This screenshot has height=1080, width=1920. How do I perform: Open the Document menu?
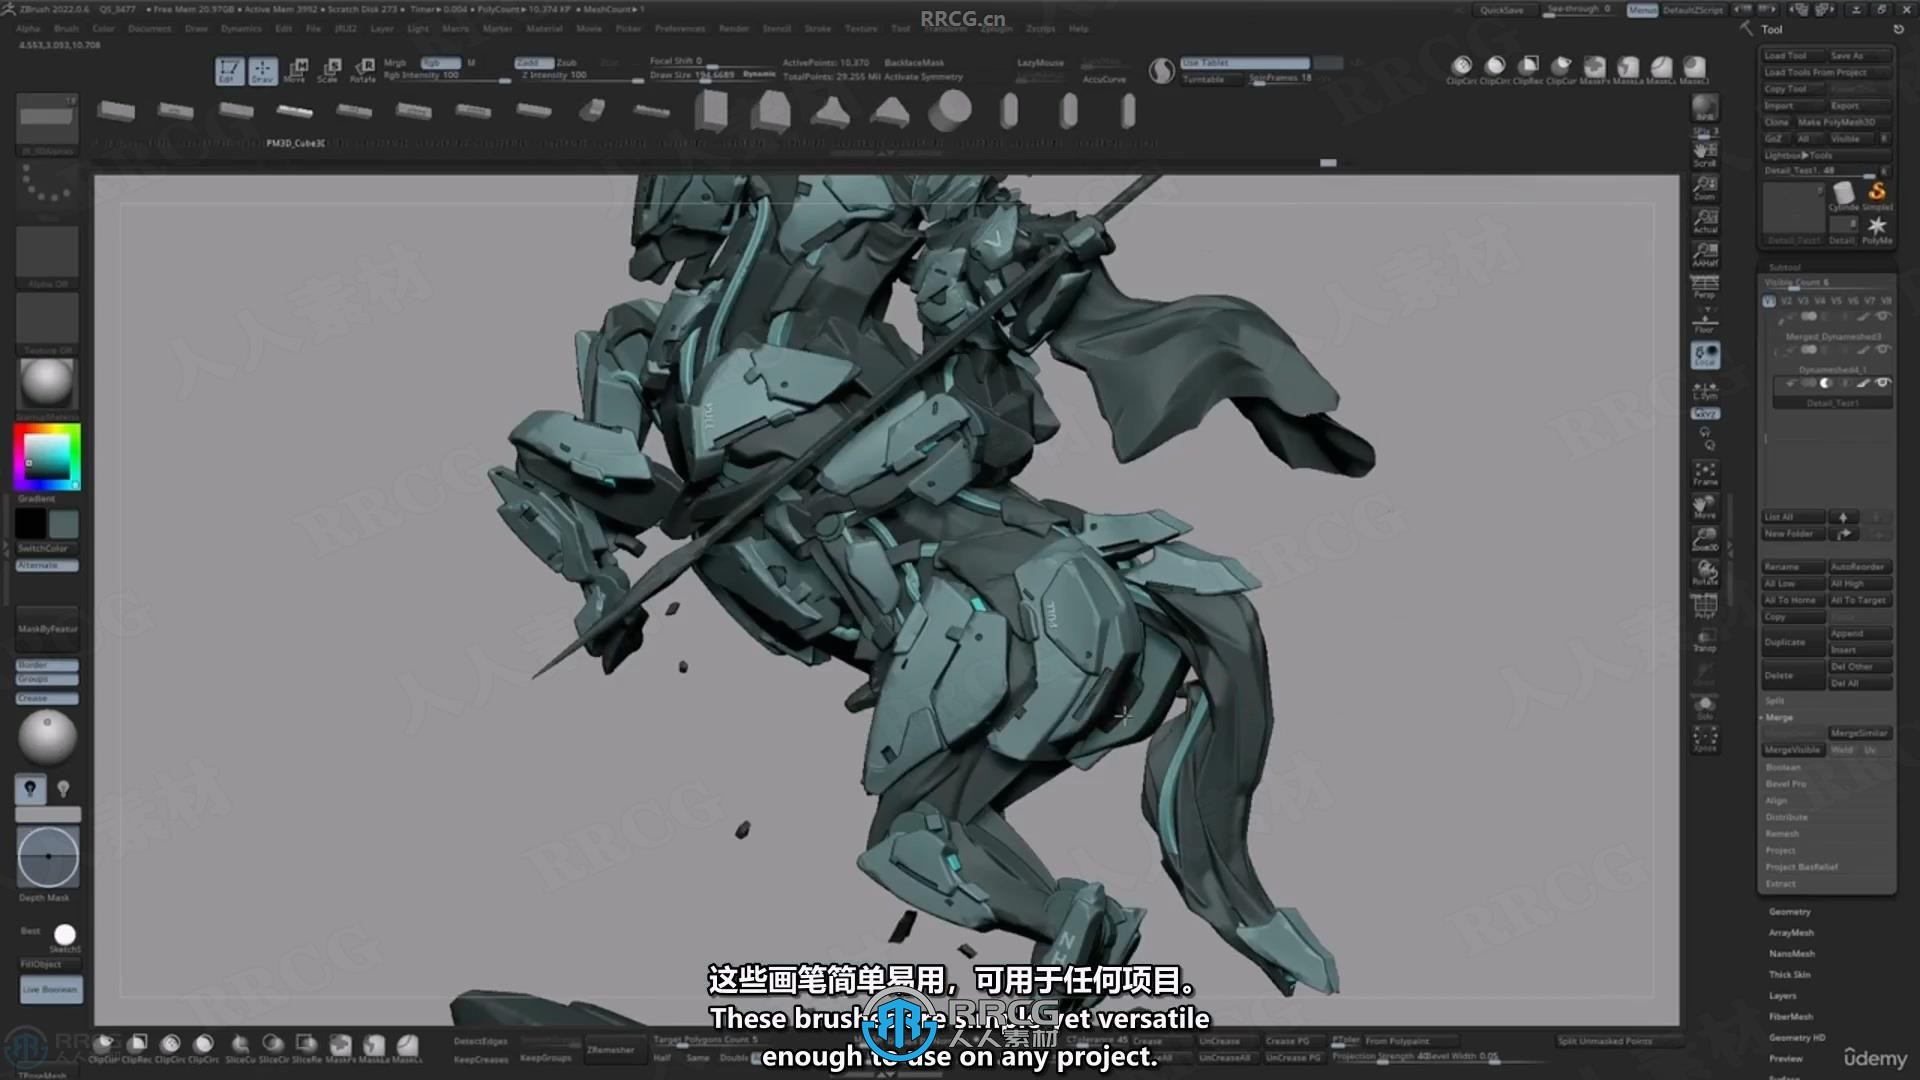(149, 29)
